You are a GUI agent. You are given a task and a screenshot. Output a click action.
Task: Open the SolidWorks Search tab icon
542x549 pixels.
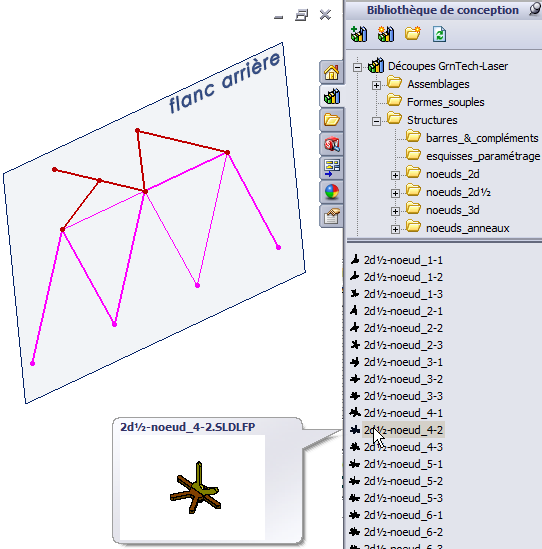[x=331, y=144]
